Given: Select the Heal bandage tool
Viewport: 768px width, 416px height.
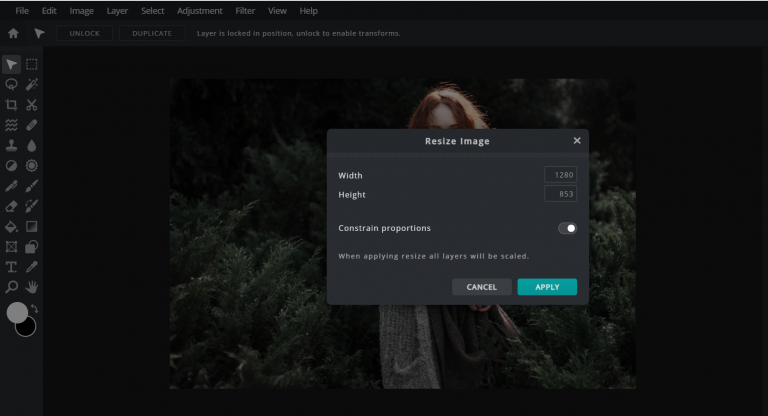Looking at the screenshot, I should [32, 125].
